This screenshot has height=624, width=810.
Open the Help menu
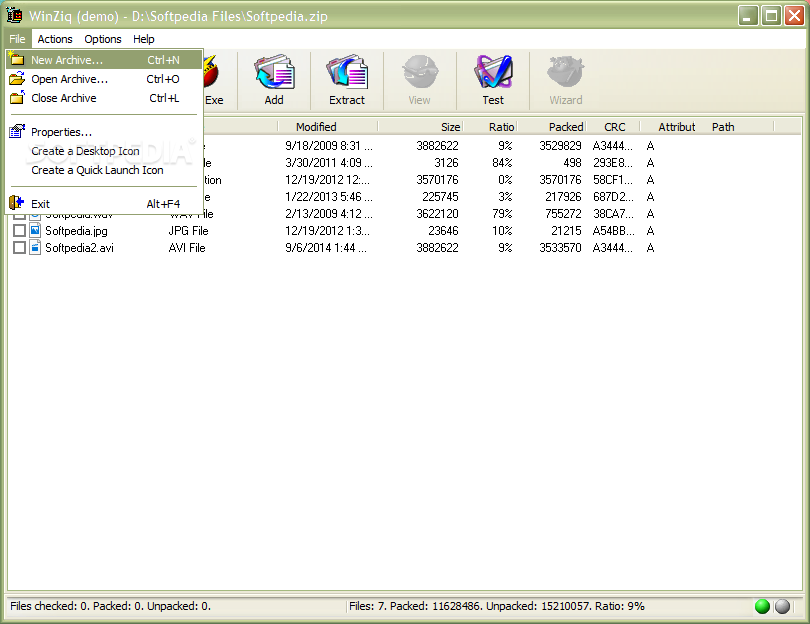click(x=144, y=39)
